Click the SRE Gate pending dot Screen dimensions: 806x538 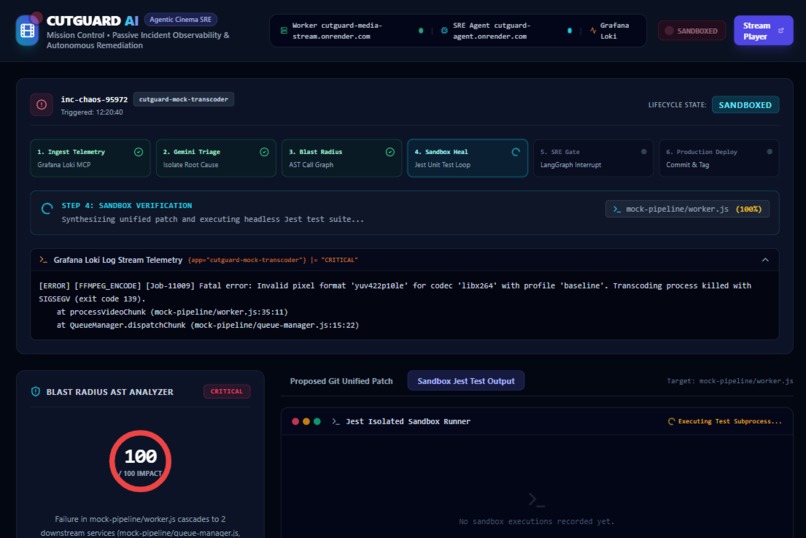(x=644, y=152)
